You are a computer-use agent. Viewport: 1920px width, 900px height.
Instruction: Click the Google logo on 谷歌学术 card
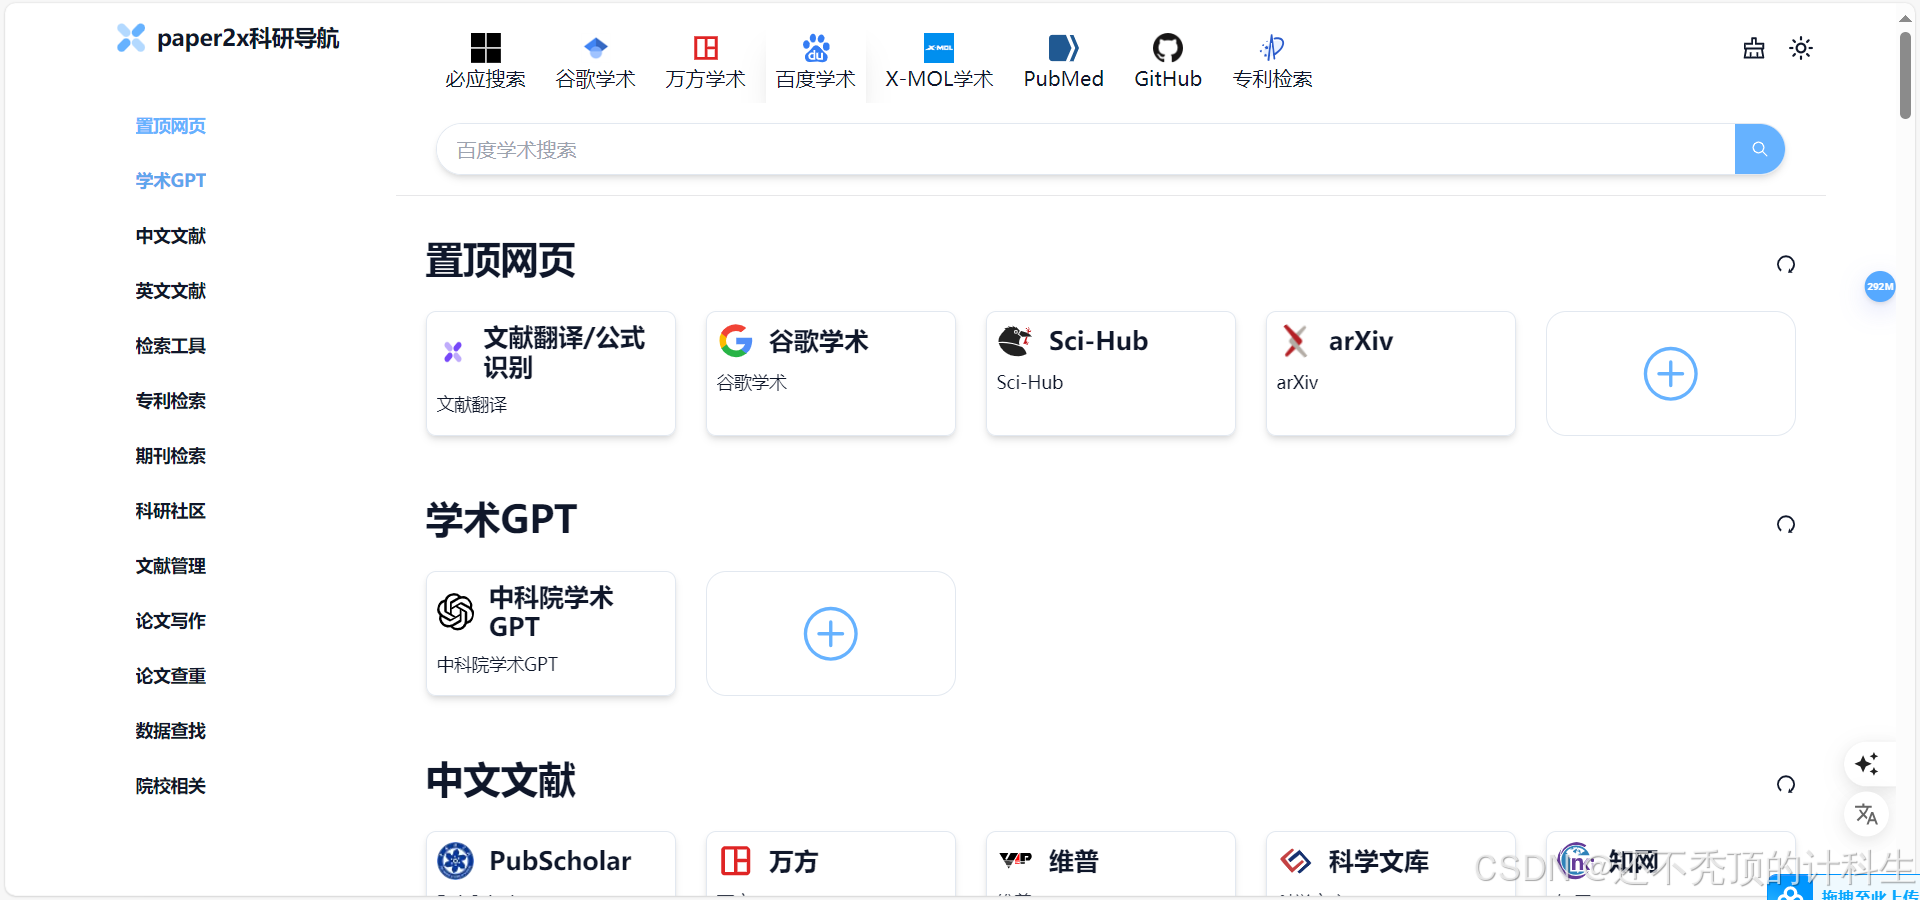tap(736, 341)
